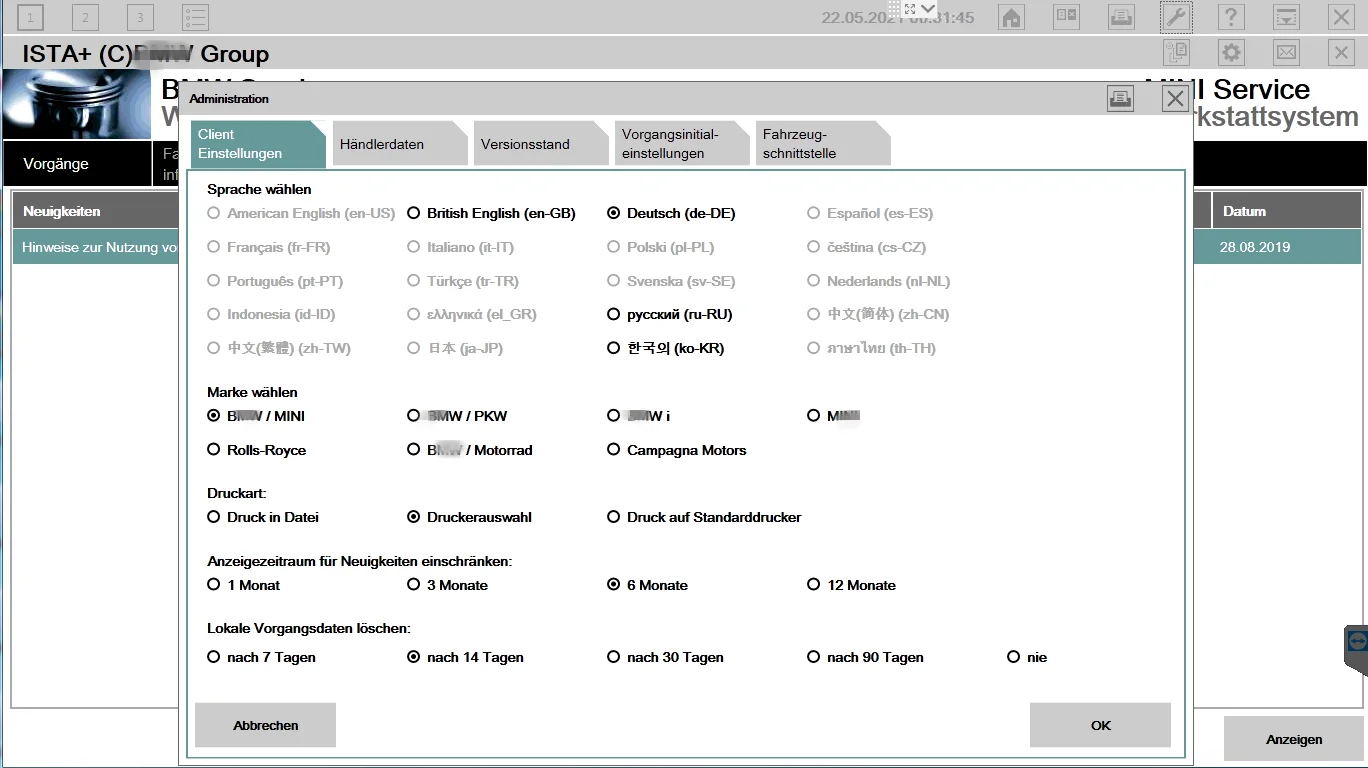Click the remote session icon on right edge
Screen dimensions: 1368x768
(x=1357, y=641)
